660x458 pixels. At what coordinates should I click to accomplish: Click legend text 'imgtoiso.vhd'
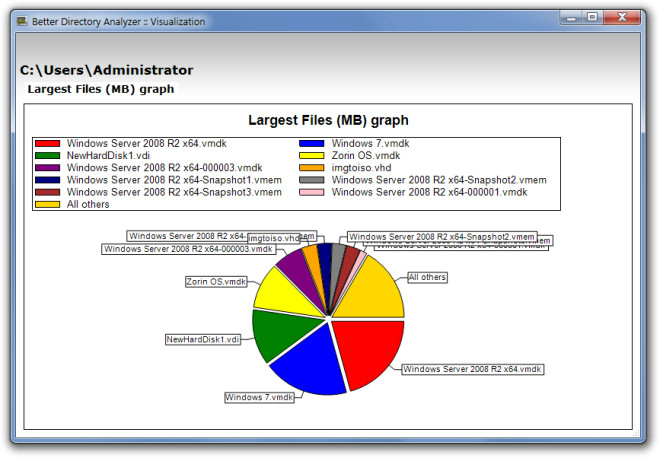[x=362, y=168]
